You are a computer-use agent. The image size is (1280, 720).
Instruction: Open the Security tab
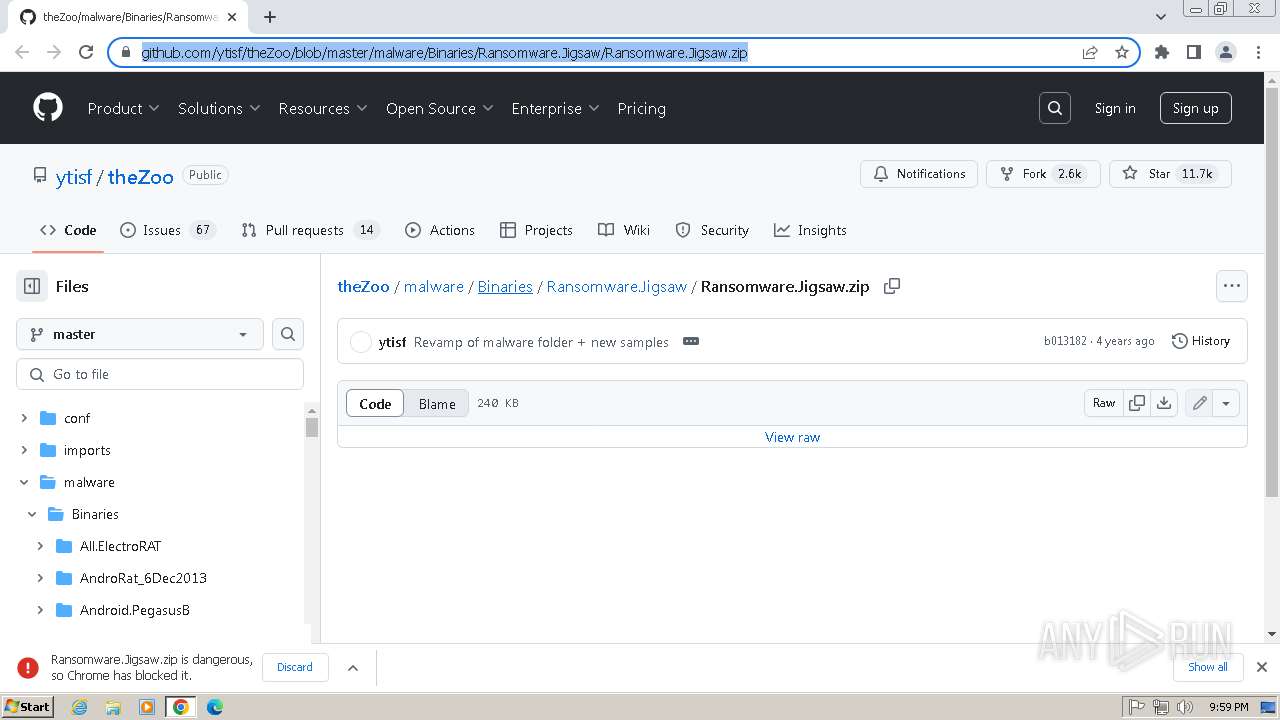pyautogui.click(x=712, y=230)
